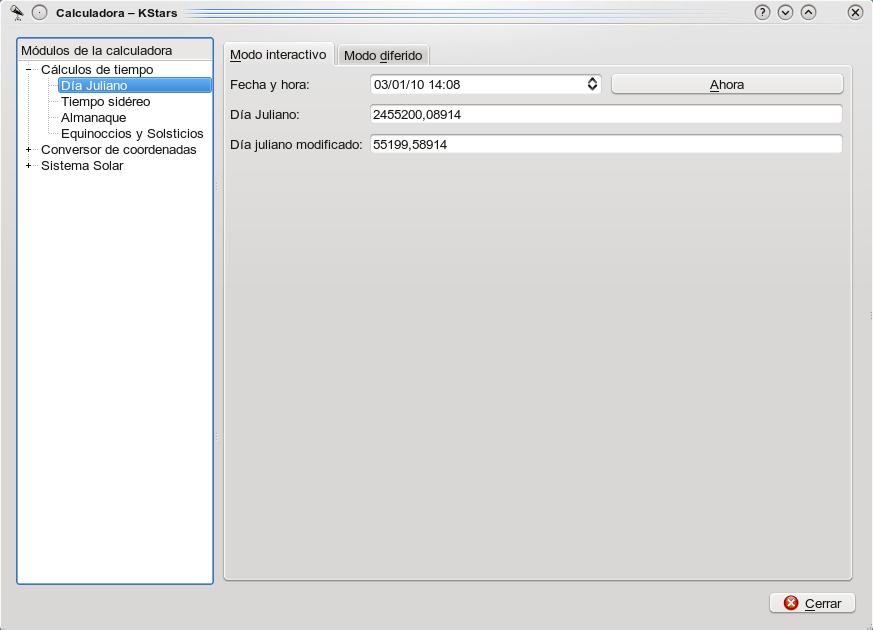
Task: Open the KStars window menu icon
Action: coord(17,12)
